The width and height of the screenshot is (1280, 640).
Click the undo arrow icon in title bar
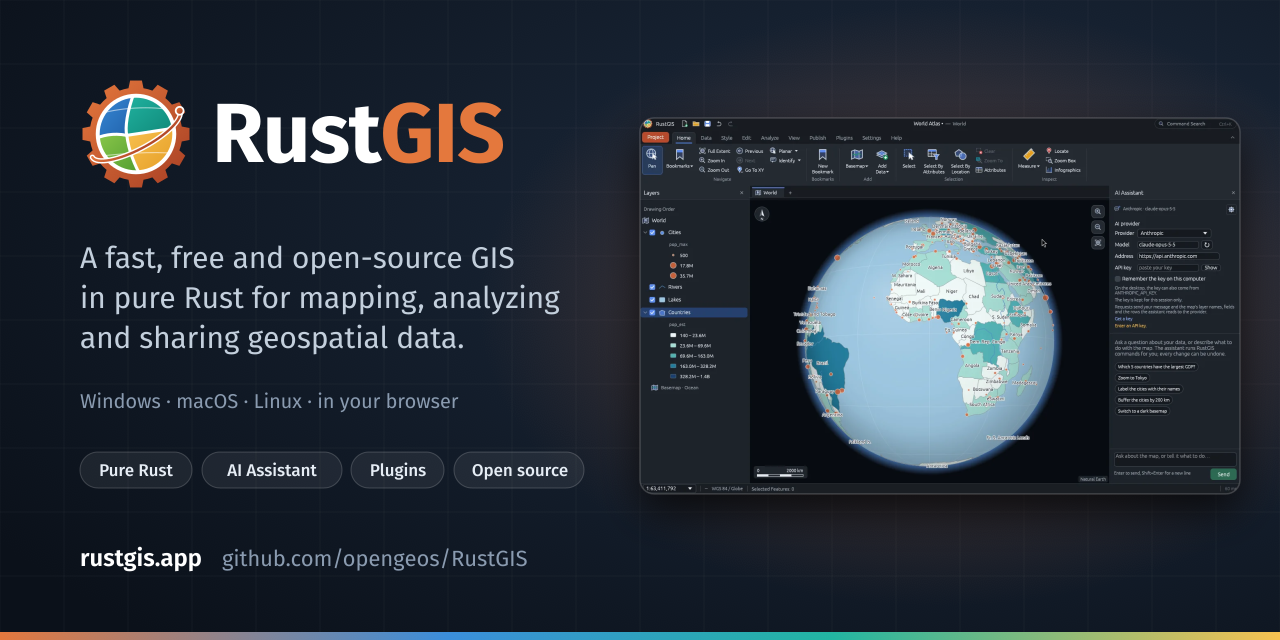pos(719,124)
